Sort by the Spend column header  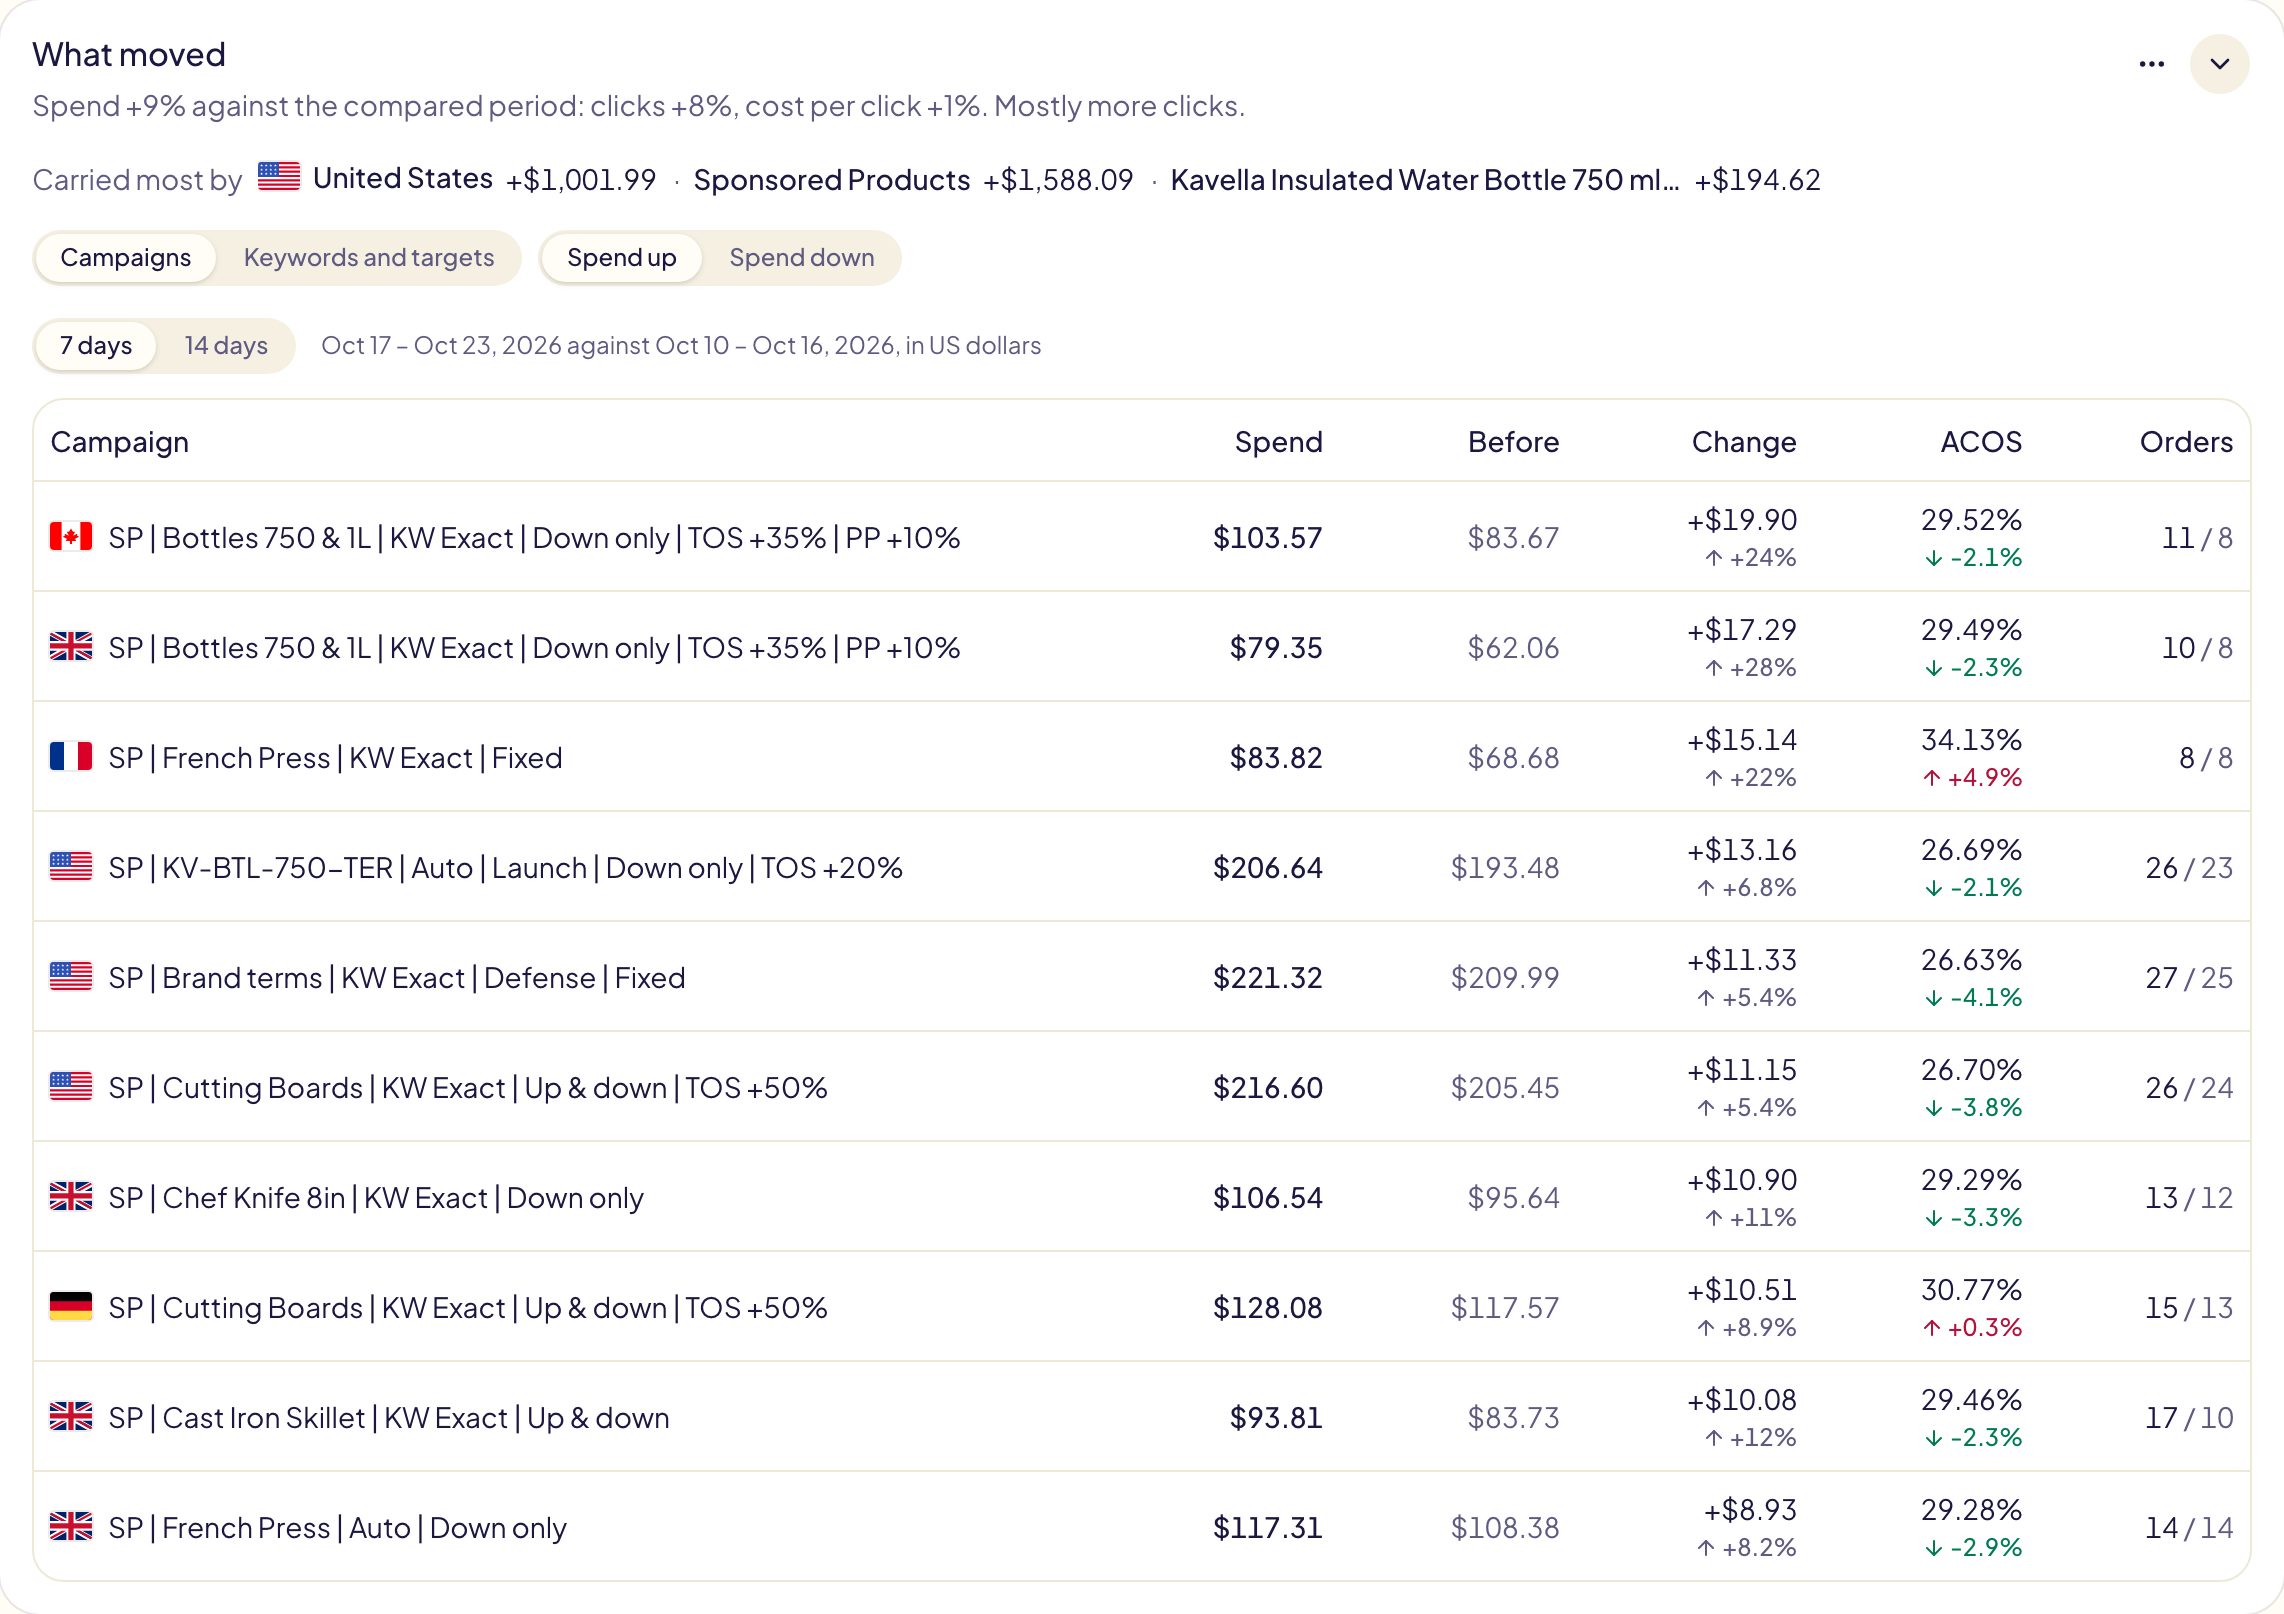[x=1279, y=442]
